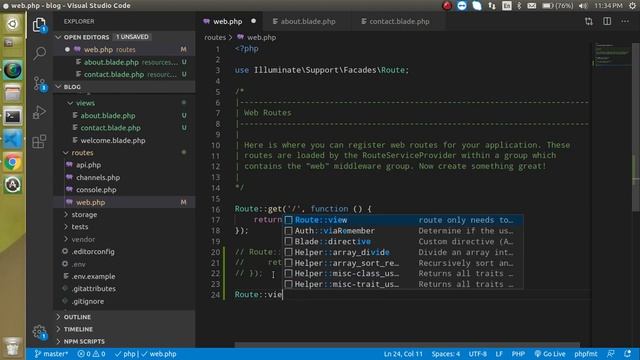The image size is (640, 360).
Task: Select the Auth::viaRemember suggestion
Action: click(x=403, y=231)
